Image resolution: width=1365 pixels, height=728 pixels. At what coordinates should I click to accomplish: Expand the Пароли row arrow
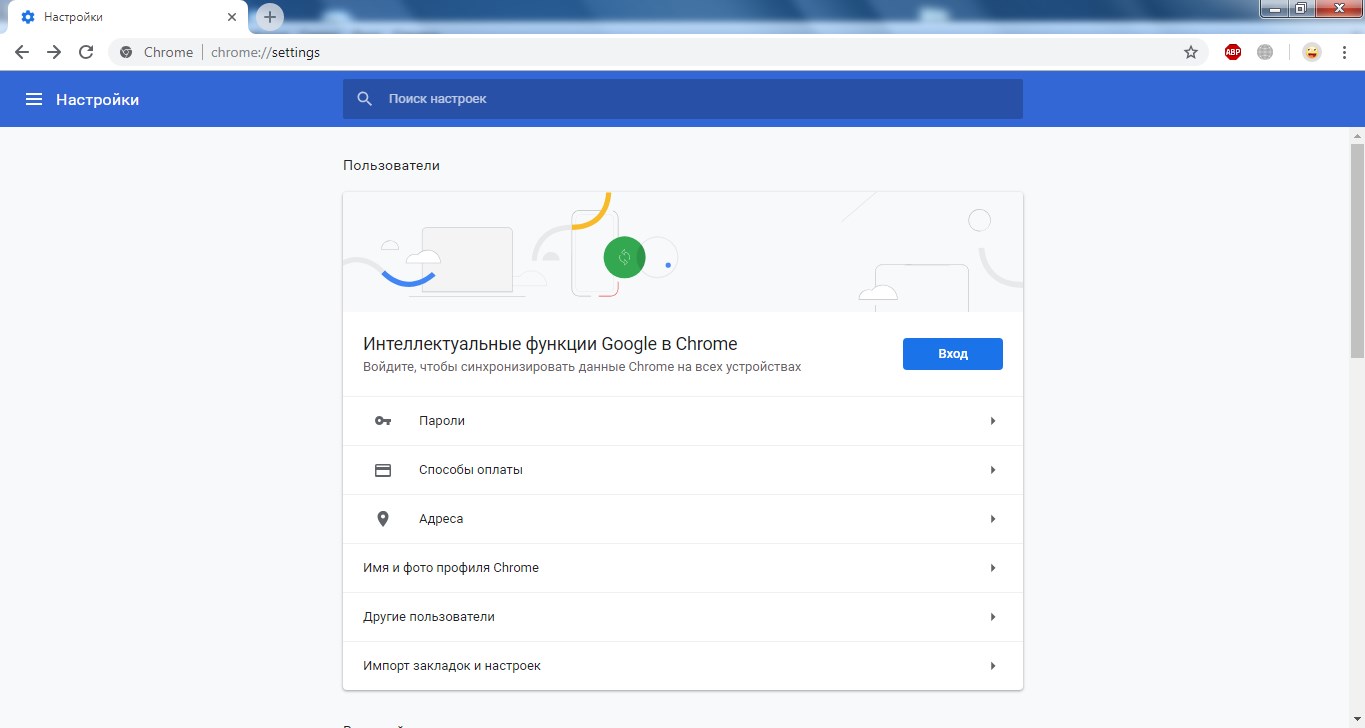coord(993,421)
